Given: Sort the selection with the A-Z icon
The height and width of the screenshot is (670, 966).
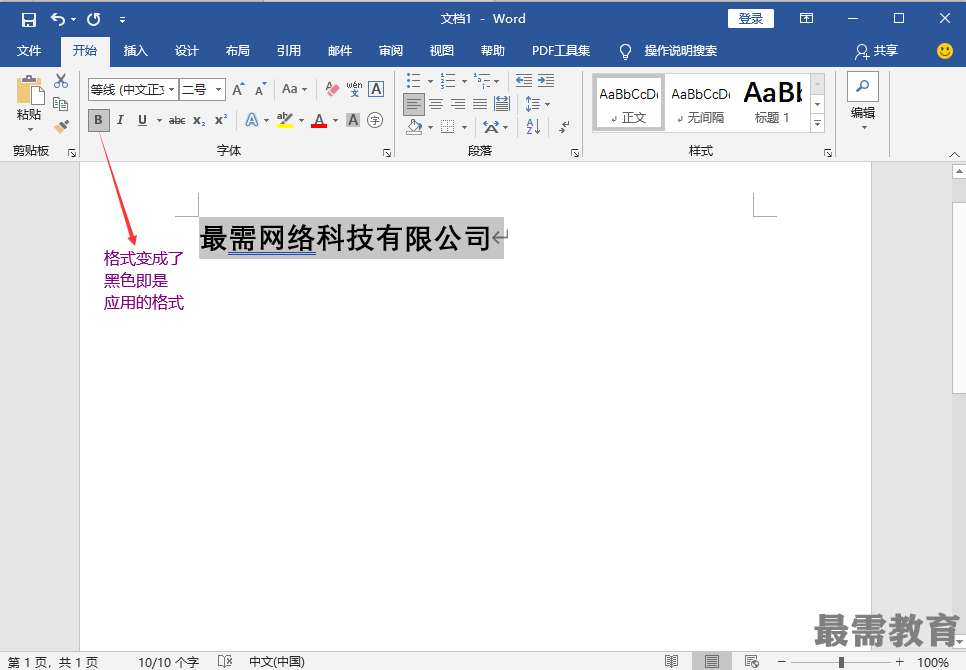Looking at the screenshot, I should [x=534, y=127].
